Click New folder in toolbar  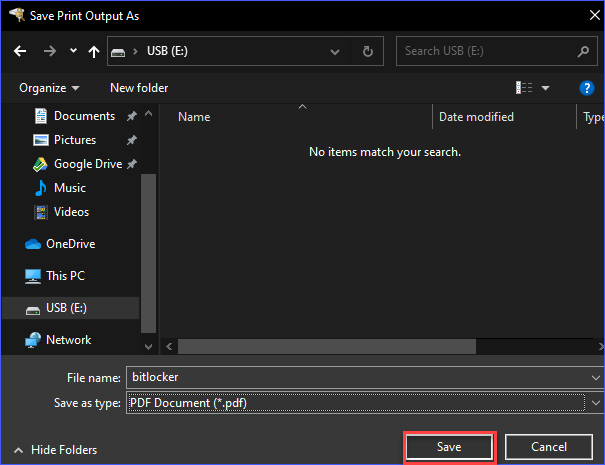coord(139,88)
